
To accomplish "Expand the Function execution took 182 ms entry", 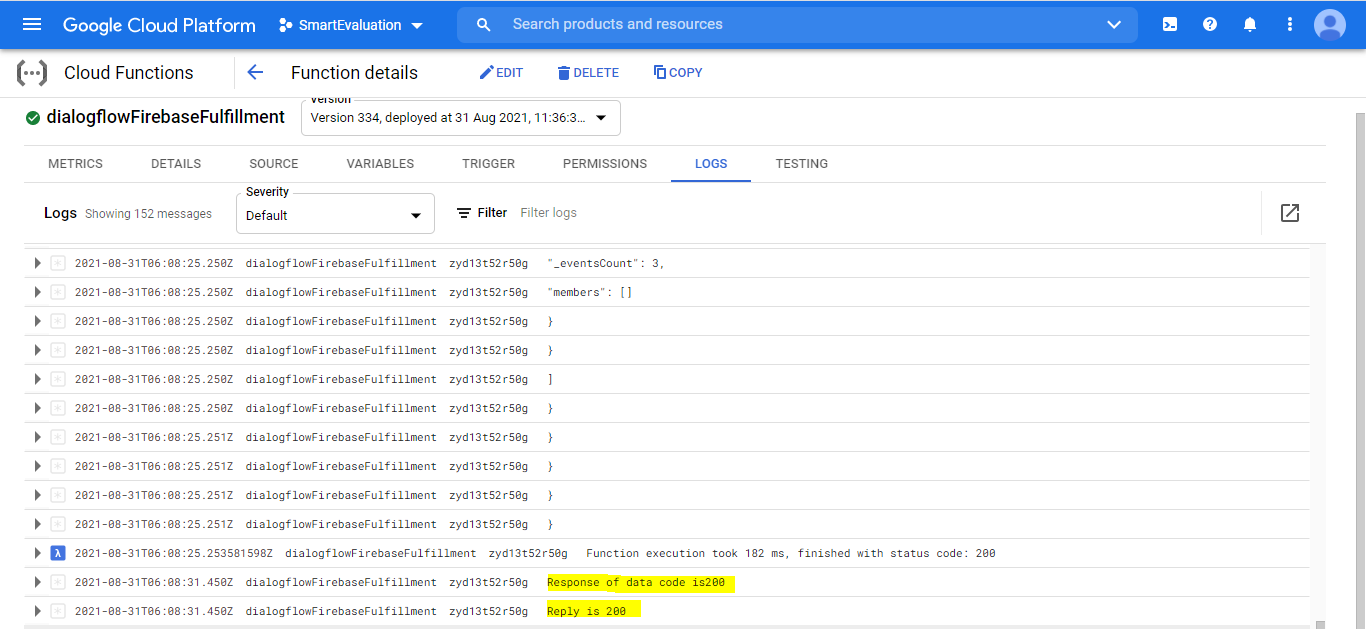I will click(38, 553).
